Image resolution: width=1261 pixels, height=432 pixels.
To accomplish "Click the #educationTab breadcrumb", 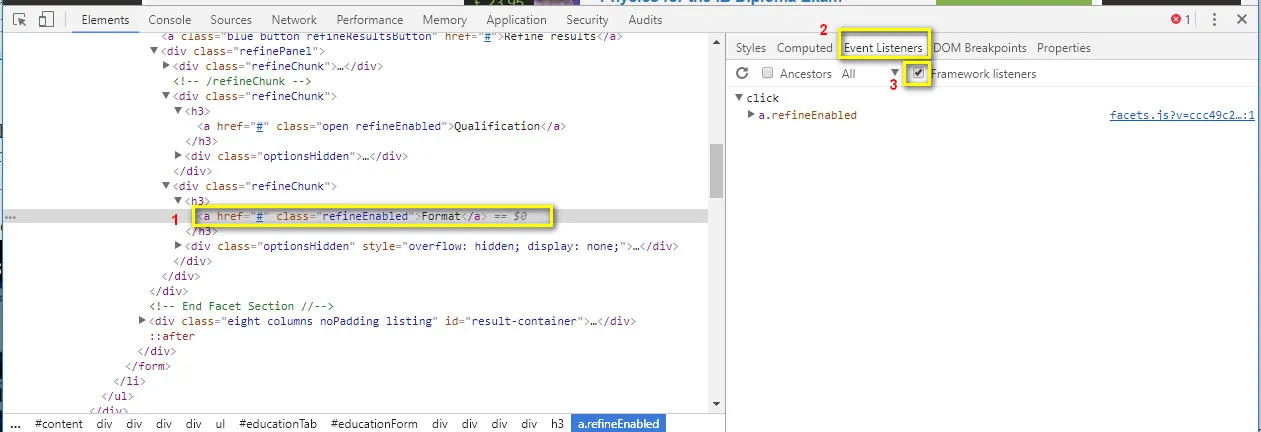I will click(x=279, y=424).
